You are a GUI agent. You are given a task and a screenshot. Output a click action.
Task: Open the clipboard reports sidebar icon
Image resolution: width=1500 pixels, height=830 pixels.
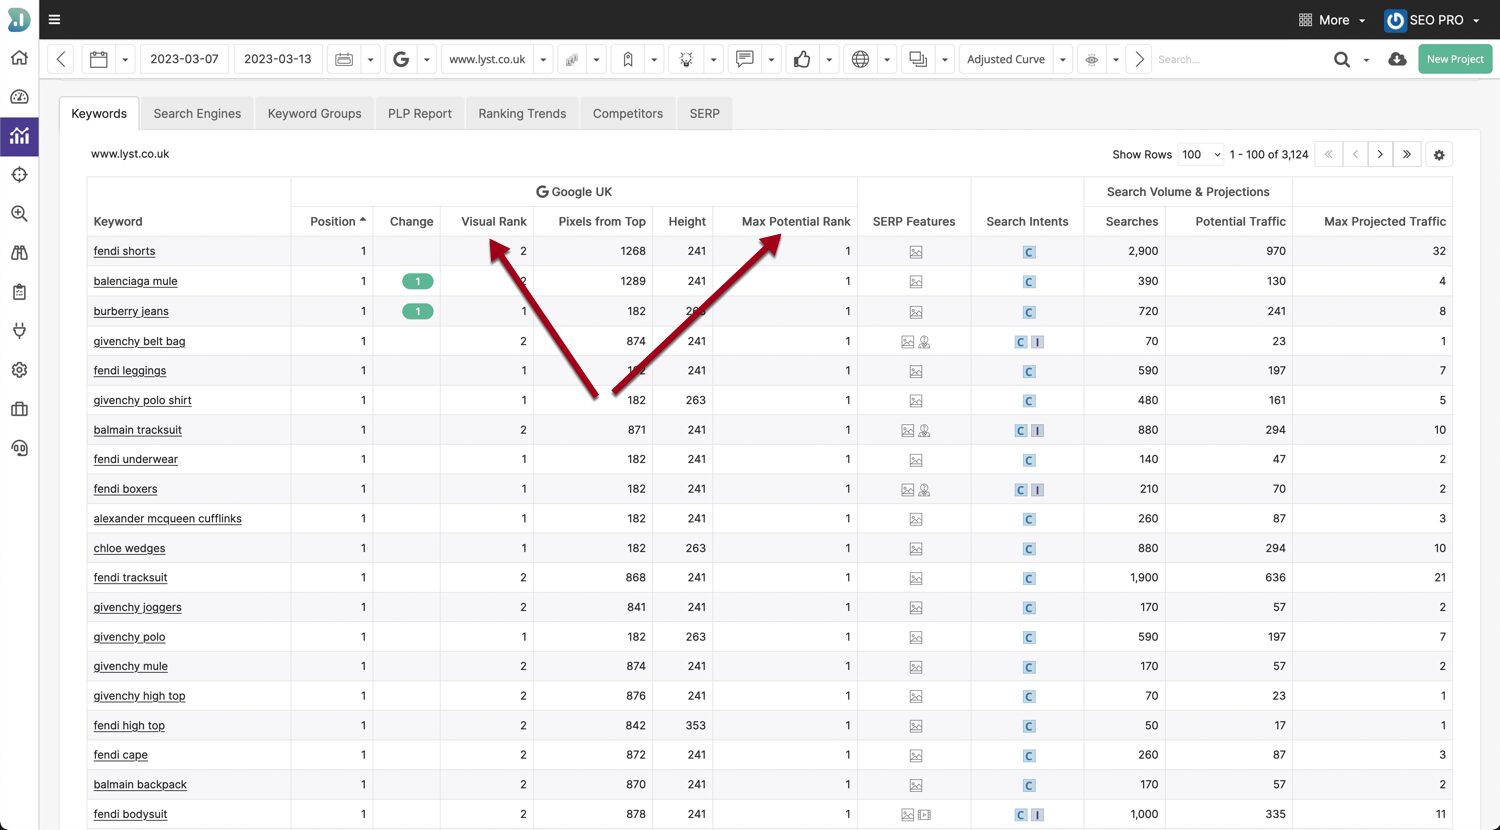tap(19, 292)
